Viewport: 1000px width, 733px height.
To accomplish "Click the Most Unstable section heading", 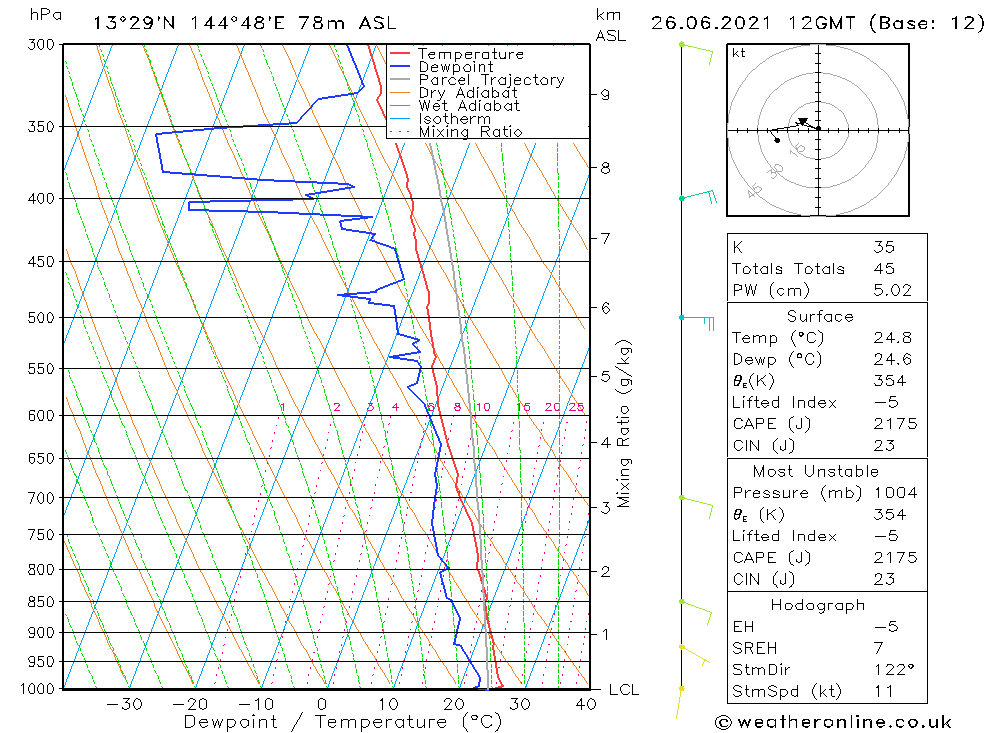I will pos(815,471).
